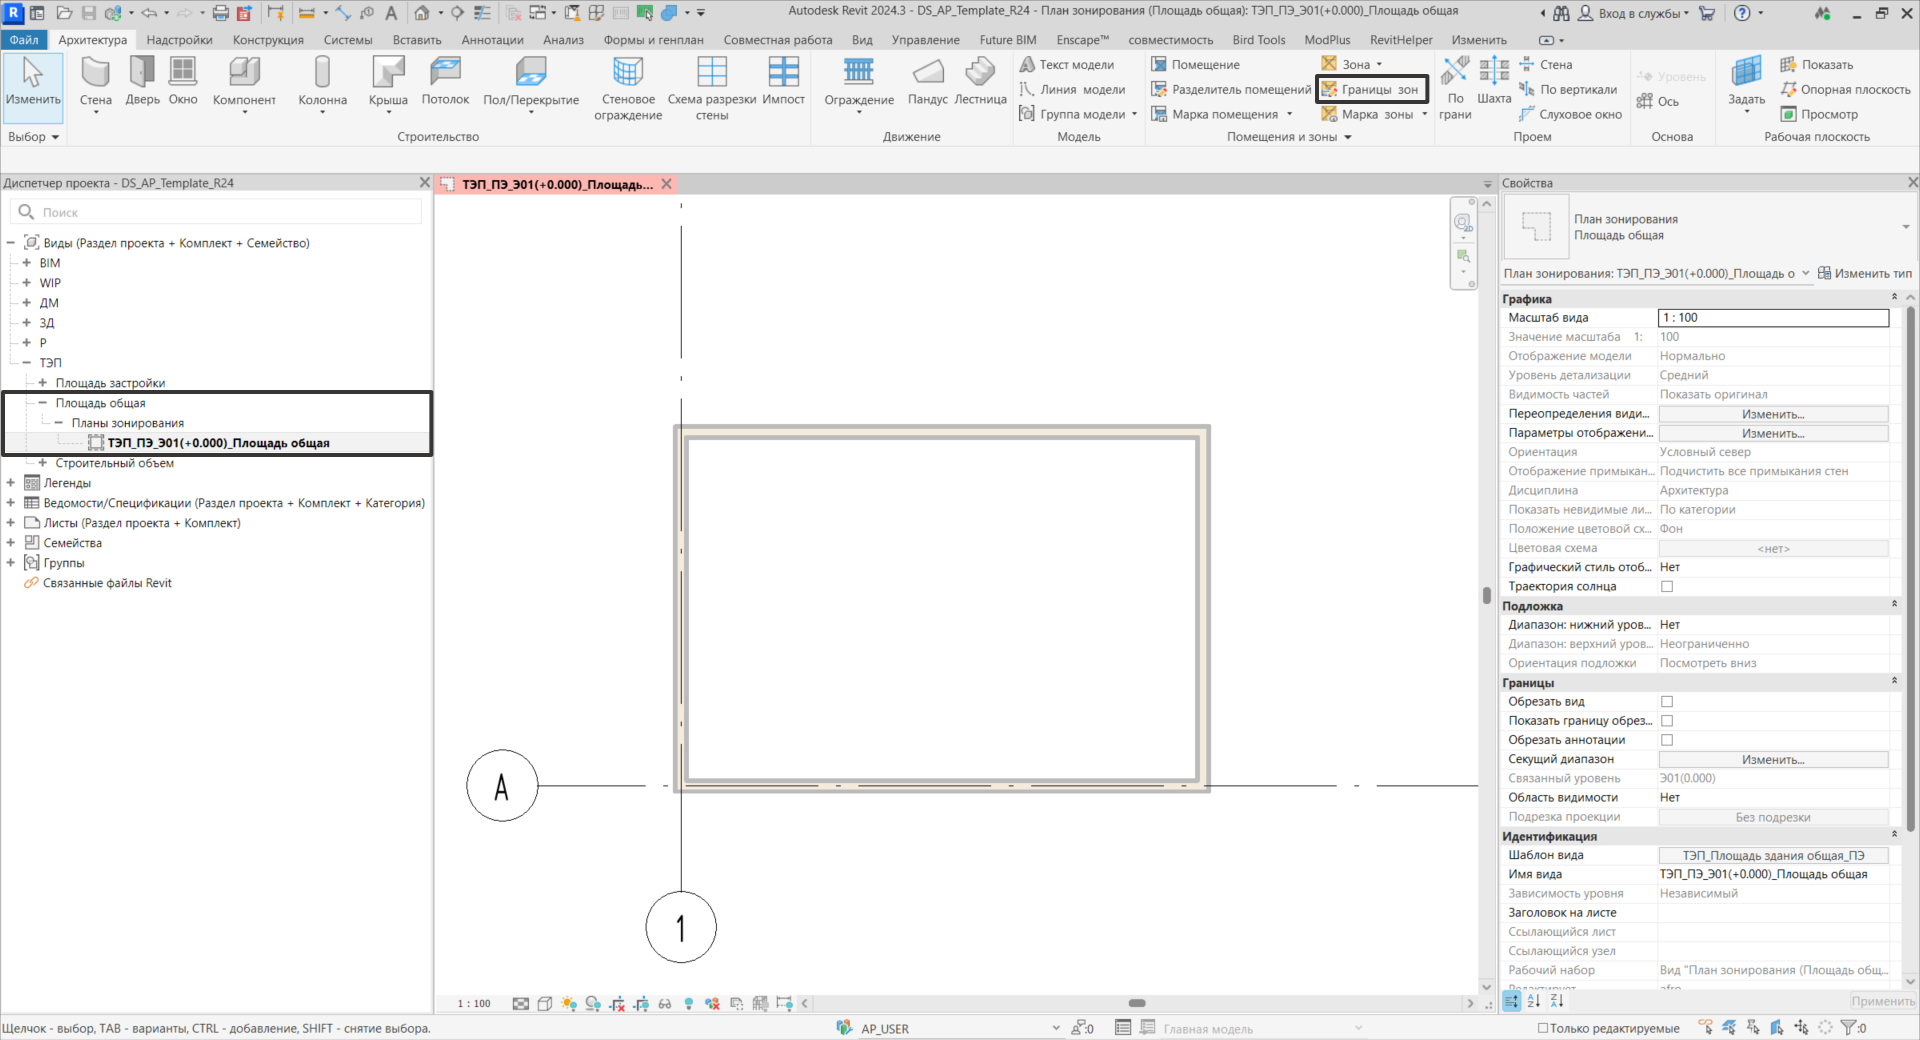Screen dimensions: 1920x1040
Task: Click 'Изменить...' button for Секущий диапазон
Action: point(1773,760)
